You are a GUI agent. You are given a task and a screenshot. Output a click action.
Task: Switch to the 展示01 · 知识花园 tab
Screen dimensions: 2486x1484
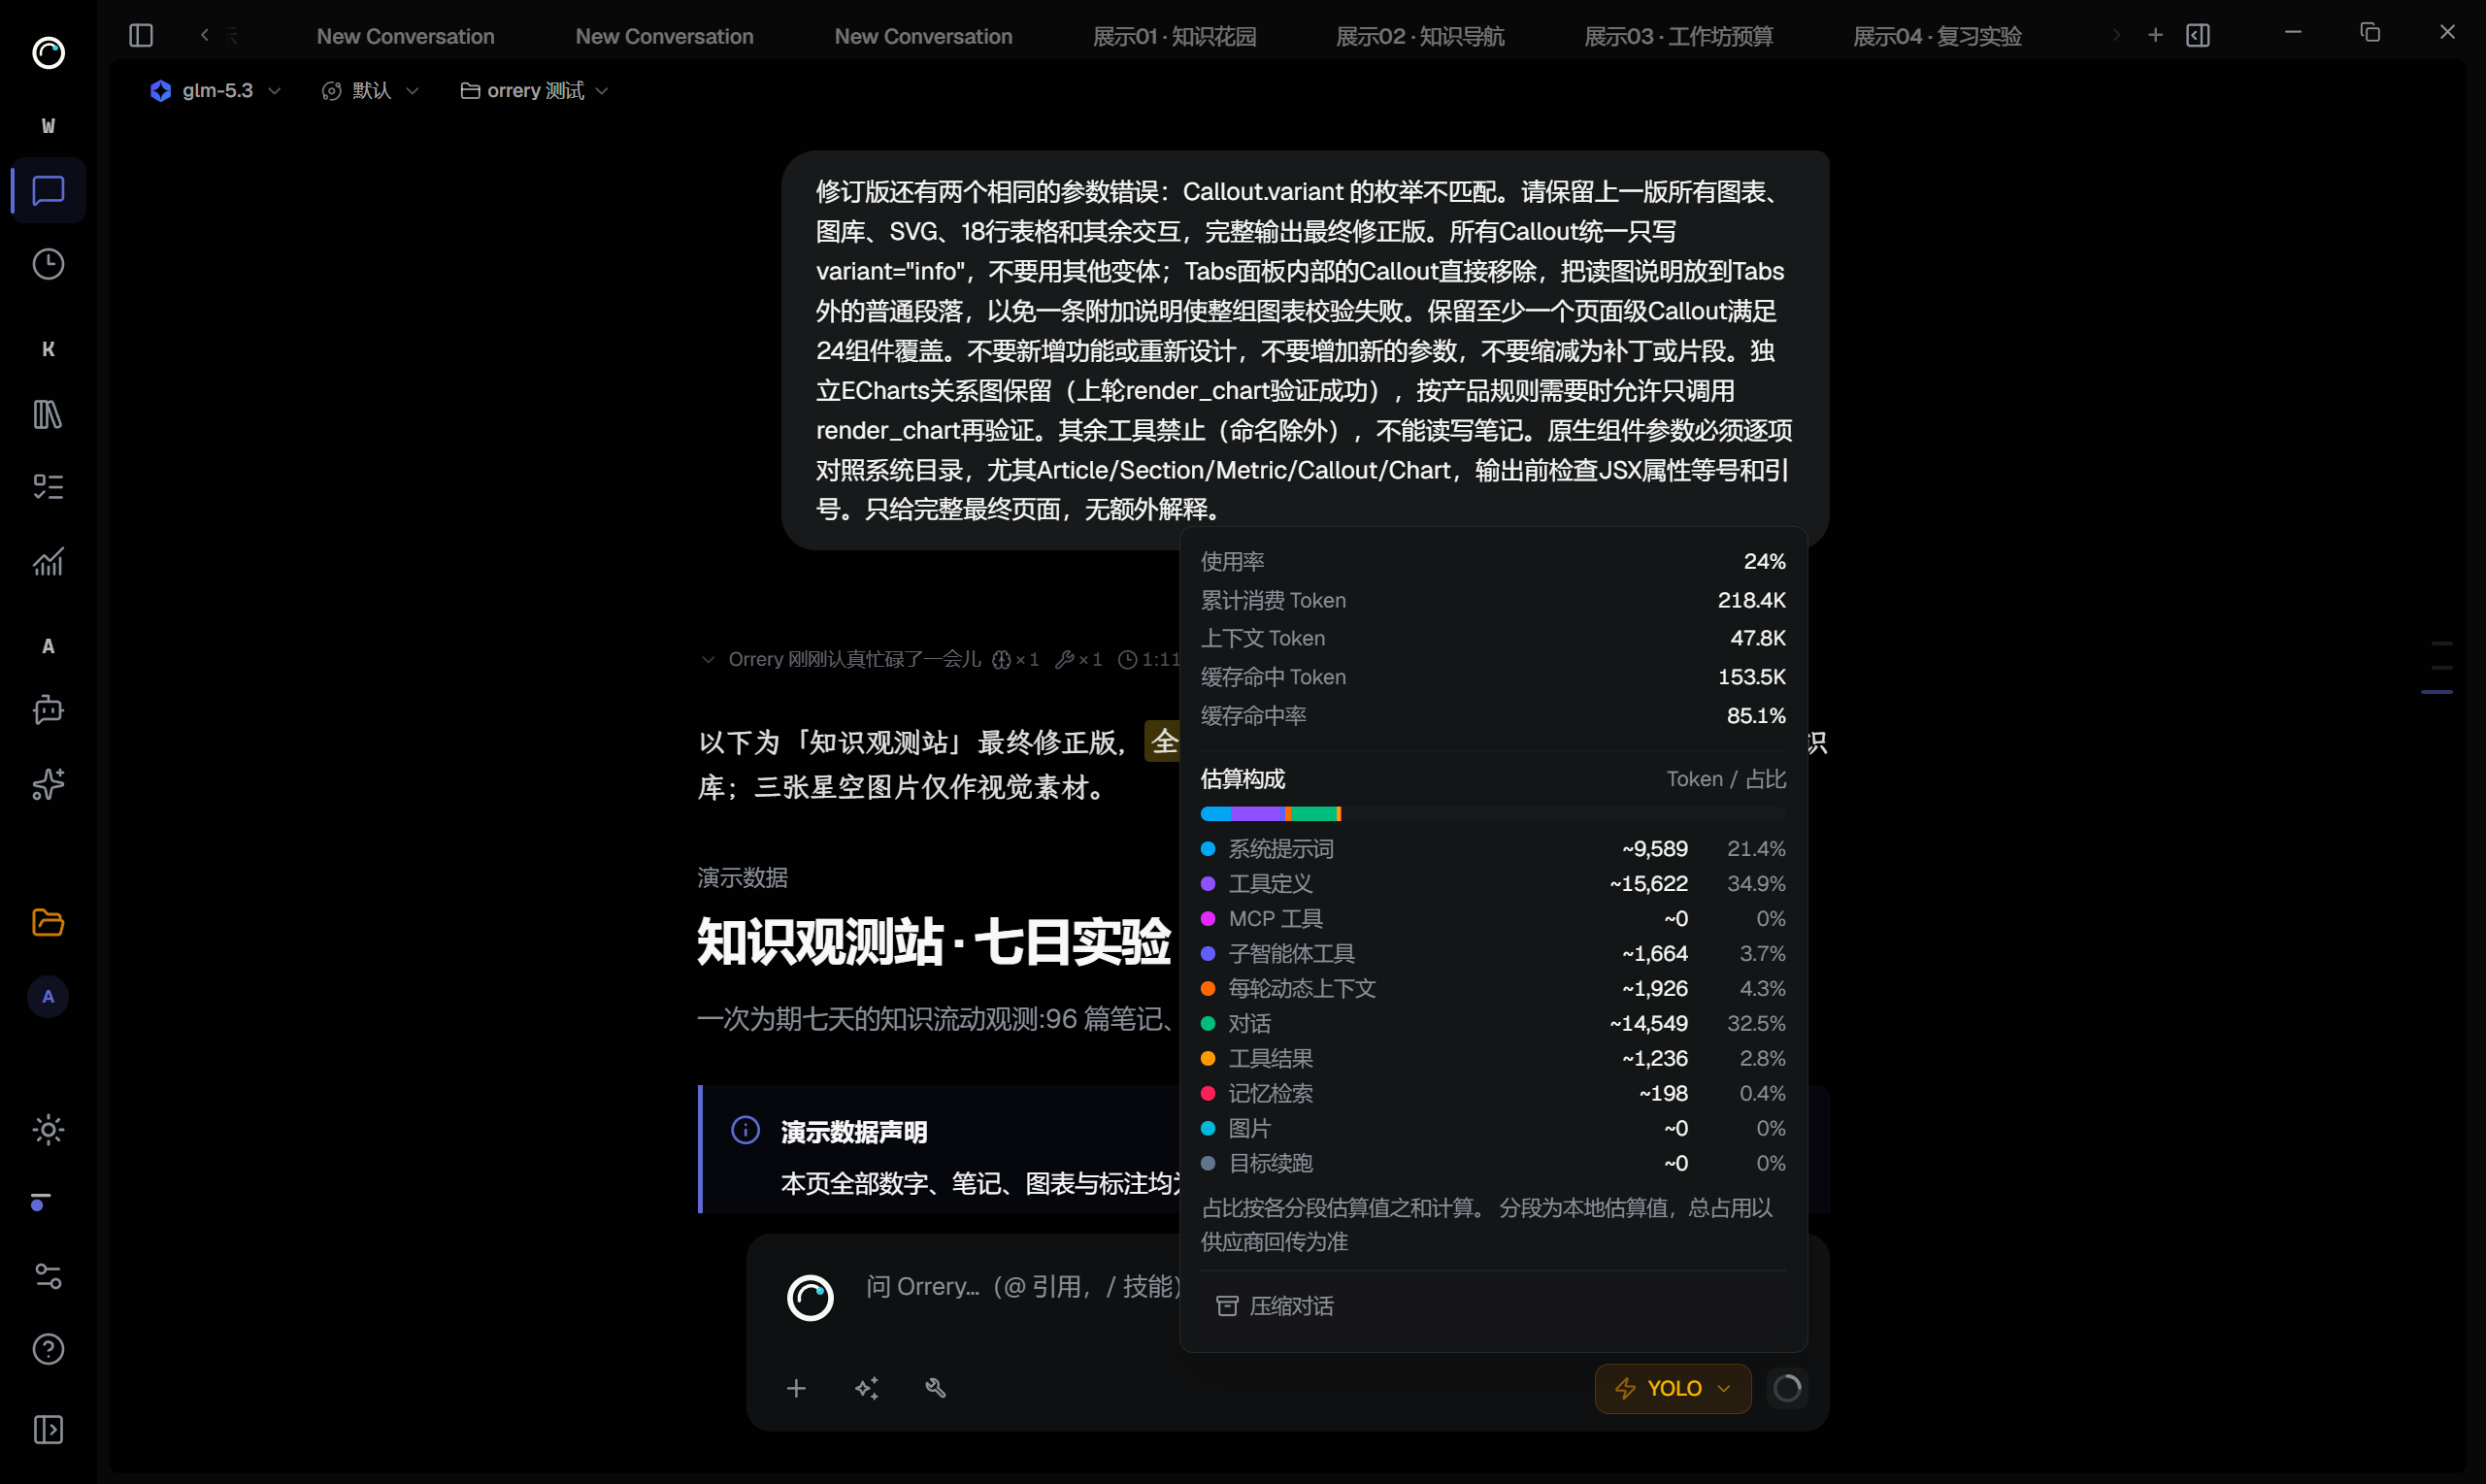tap(1174, 37)
